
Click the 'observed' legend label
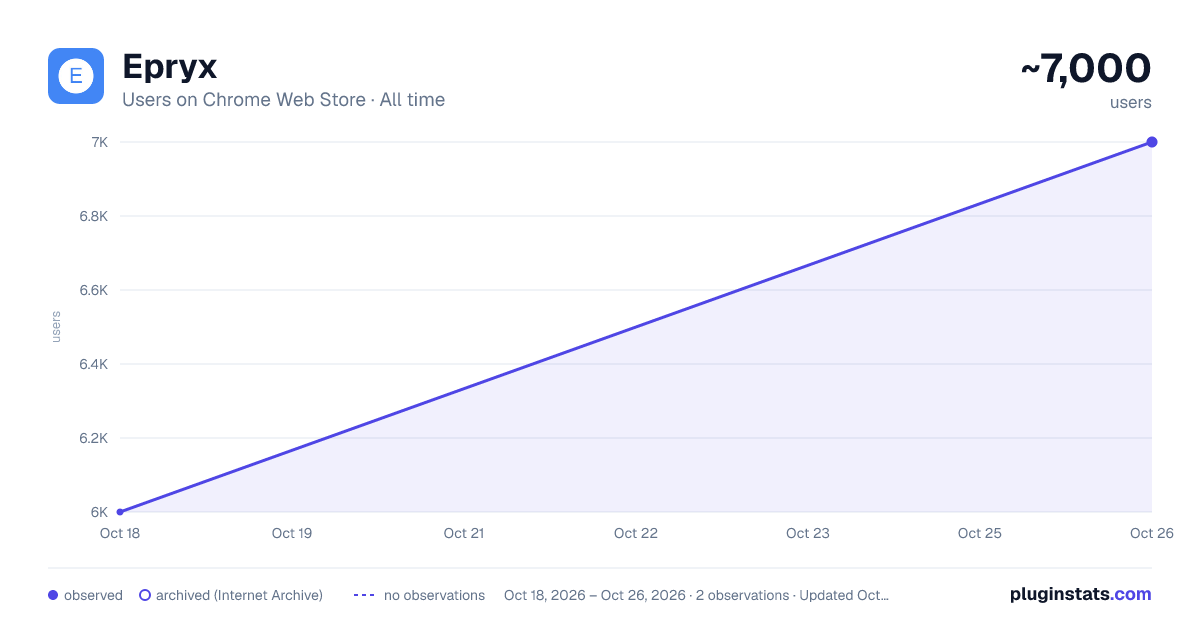[93, 595]
